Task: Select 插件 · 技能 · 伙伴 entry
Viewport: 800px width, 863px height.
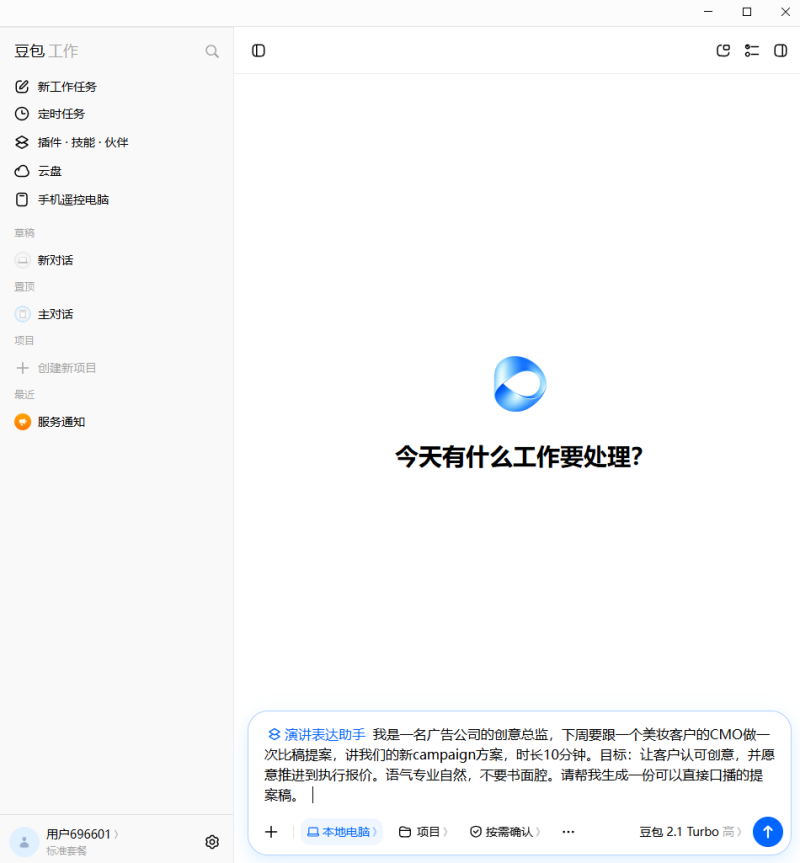Action: click(83, 142)
